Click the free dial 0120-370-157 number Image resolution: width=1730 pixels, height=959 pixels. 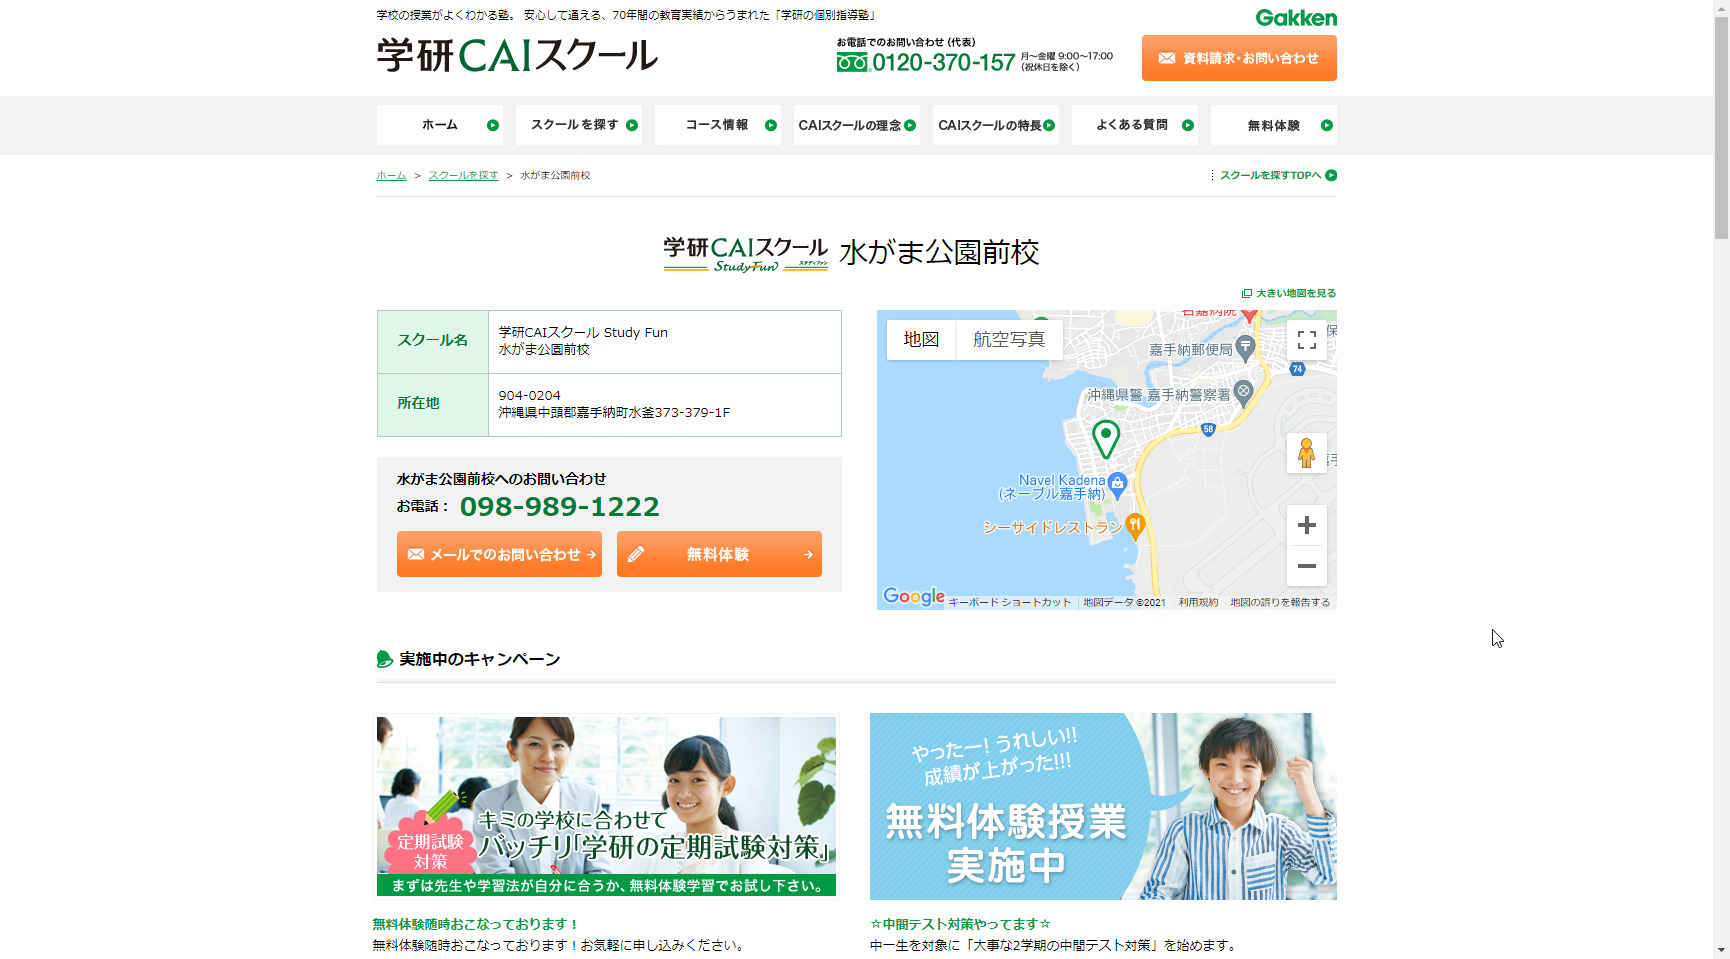click(943, 63)
